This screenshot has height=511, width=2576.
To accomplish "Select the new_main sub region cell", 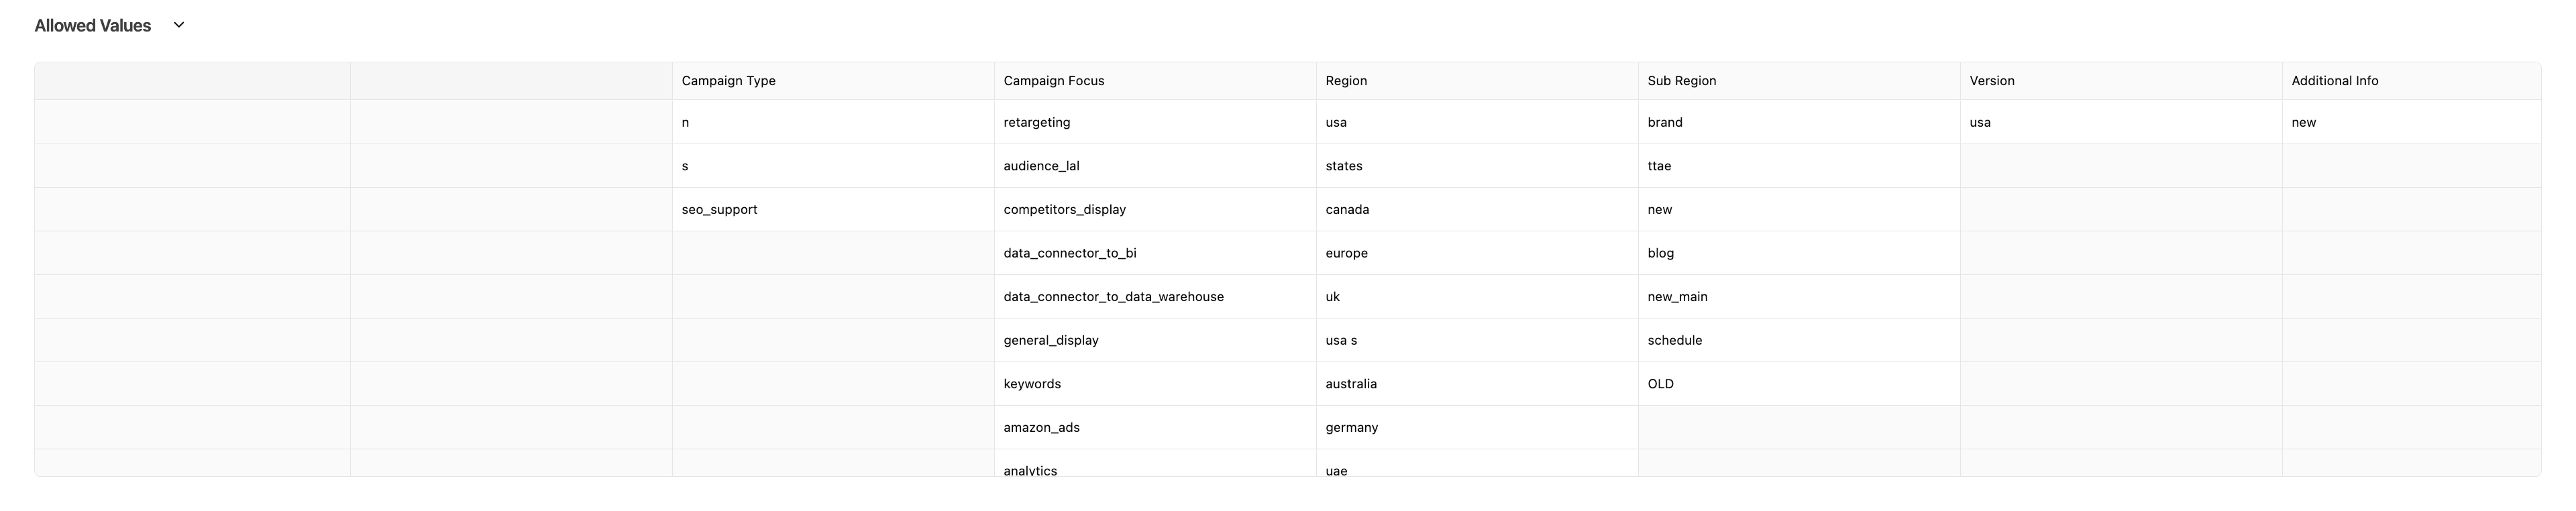I will pyautogui.click(x=1677, y=297).
